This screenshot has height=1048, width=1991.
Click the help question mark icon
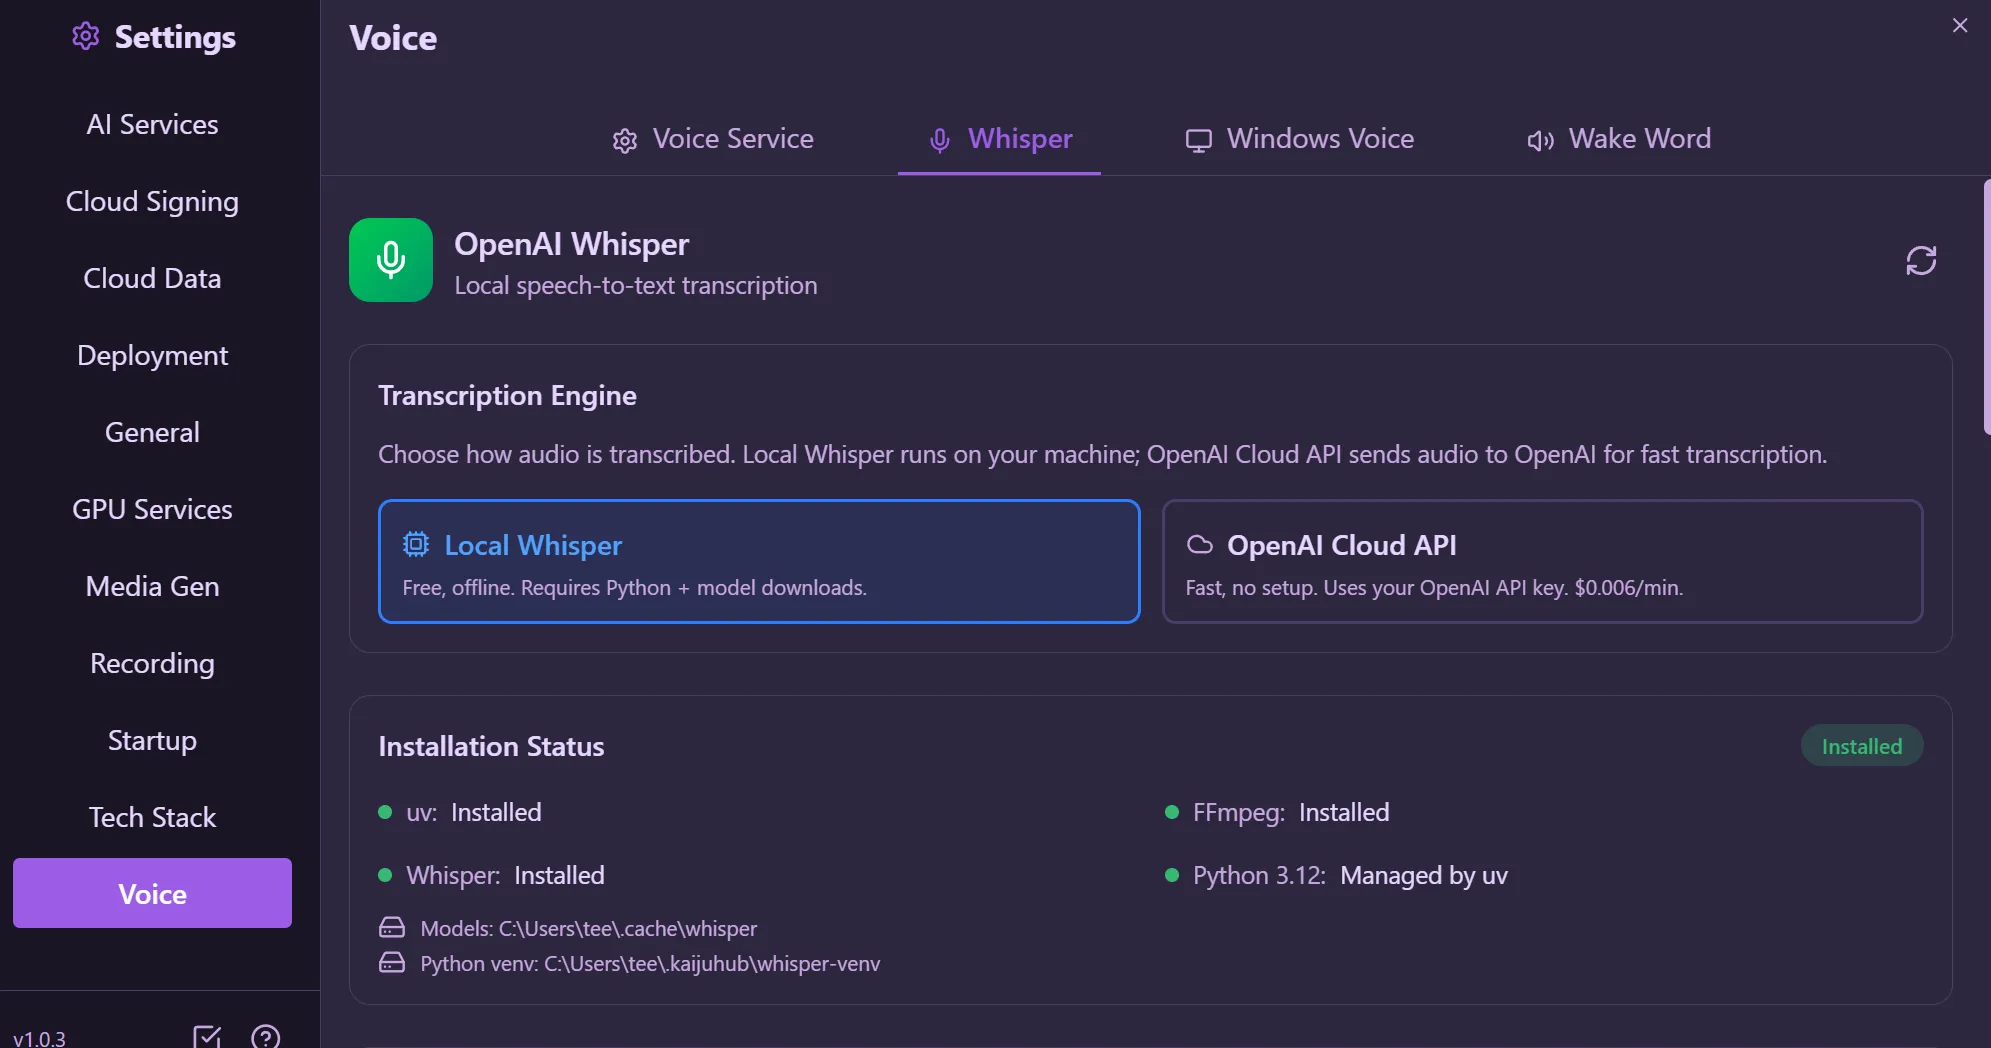click(x=265, y=1037)
